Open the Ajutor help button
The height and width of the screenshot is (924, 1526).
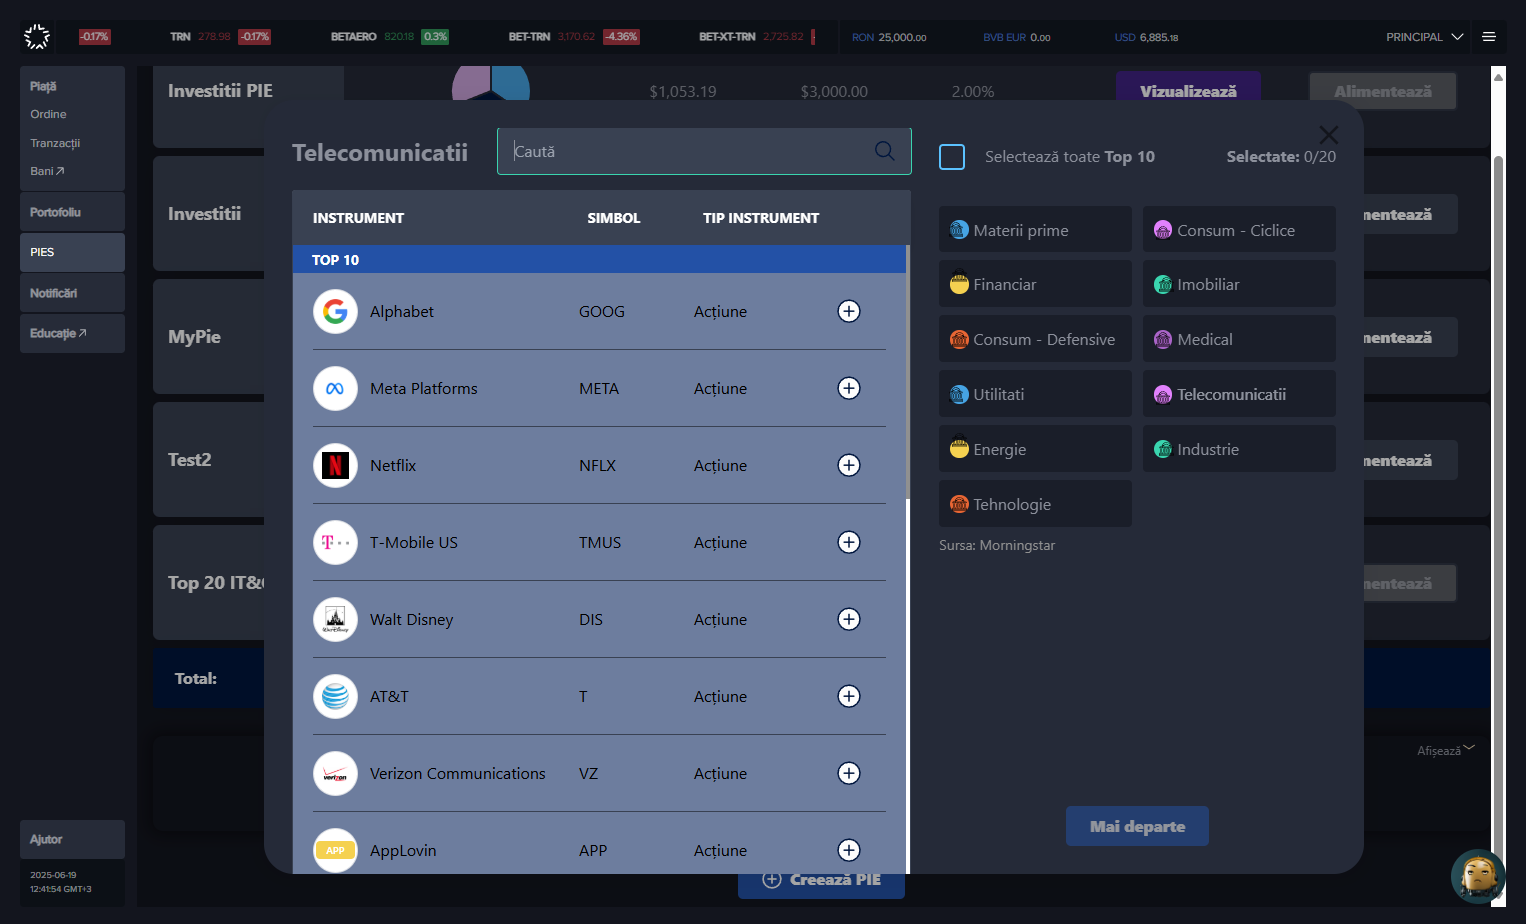(72, 839)
